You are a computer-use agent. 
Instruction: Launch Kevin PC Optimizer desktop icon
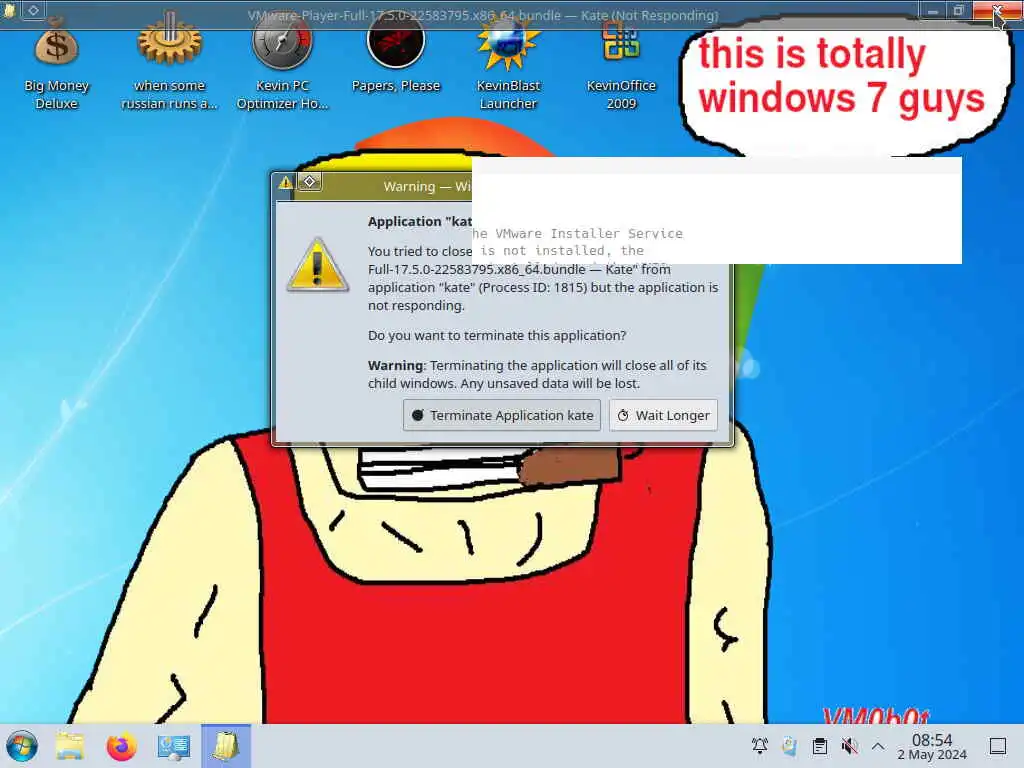pos(282,64)
